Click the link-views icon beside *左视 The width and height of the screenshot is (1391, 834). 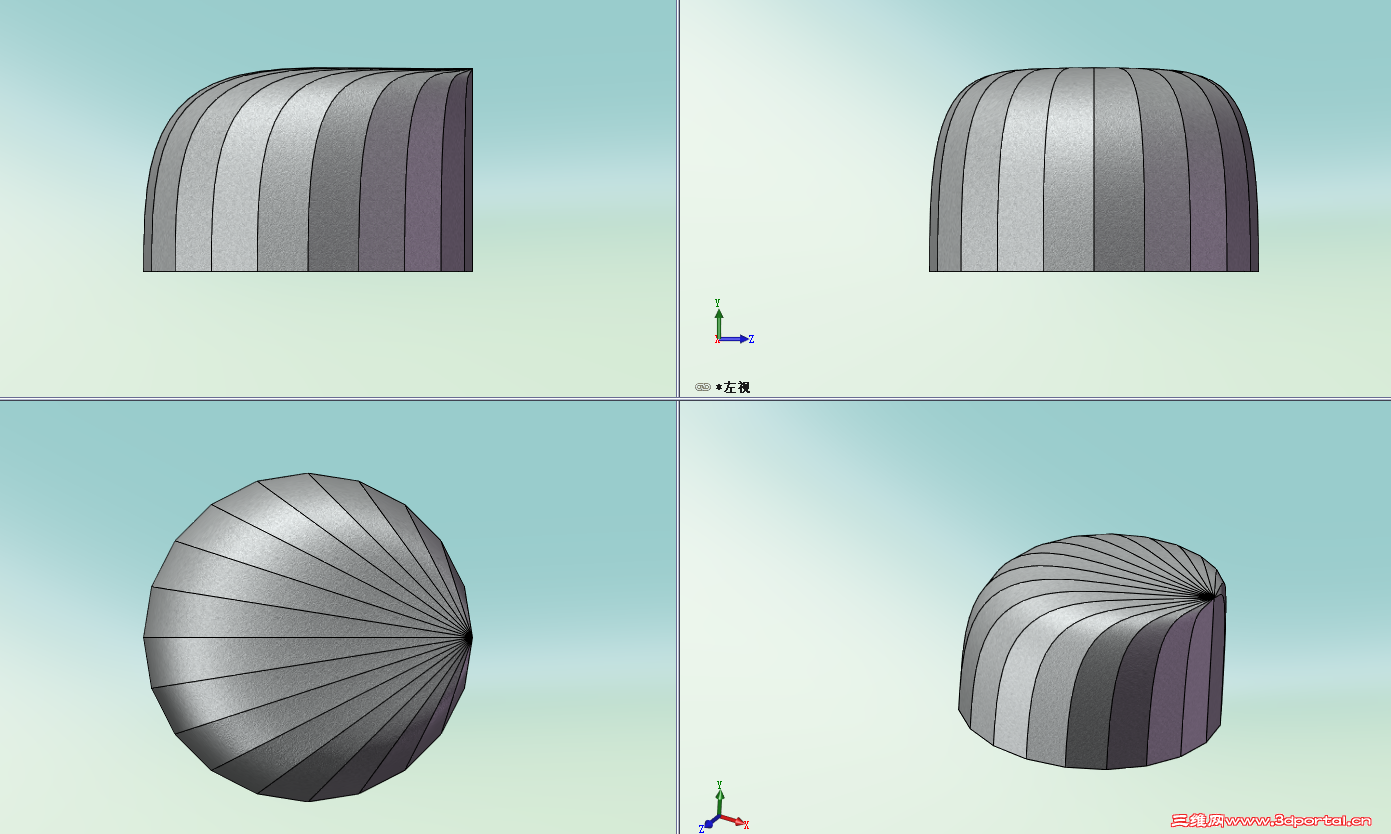703,387
